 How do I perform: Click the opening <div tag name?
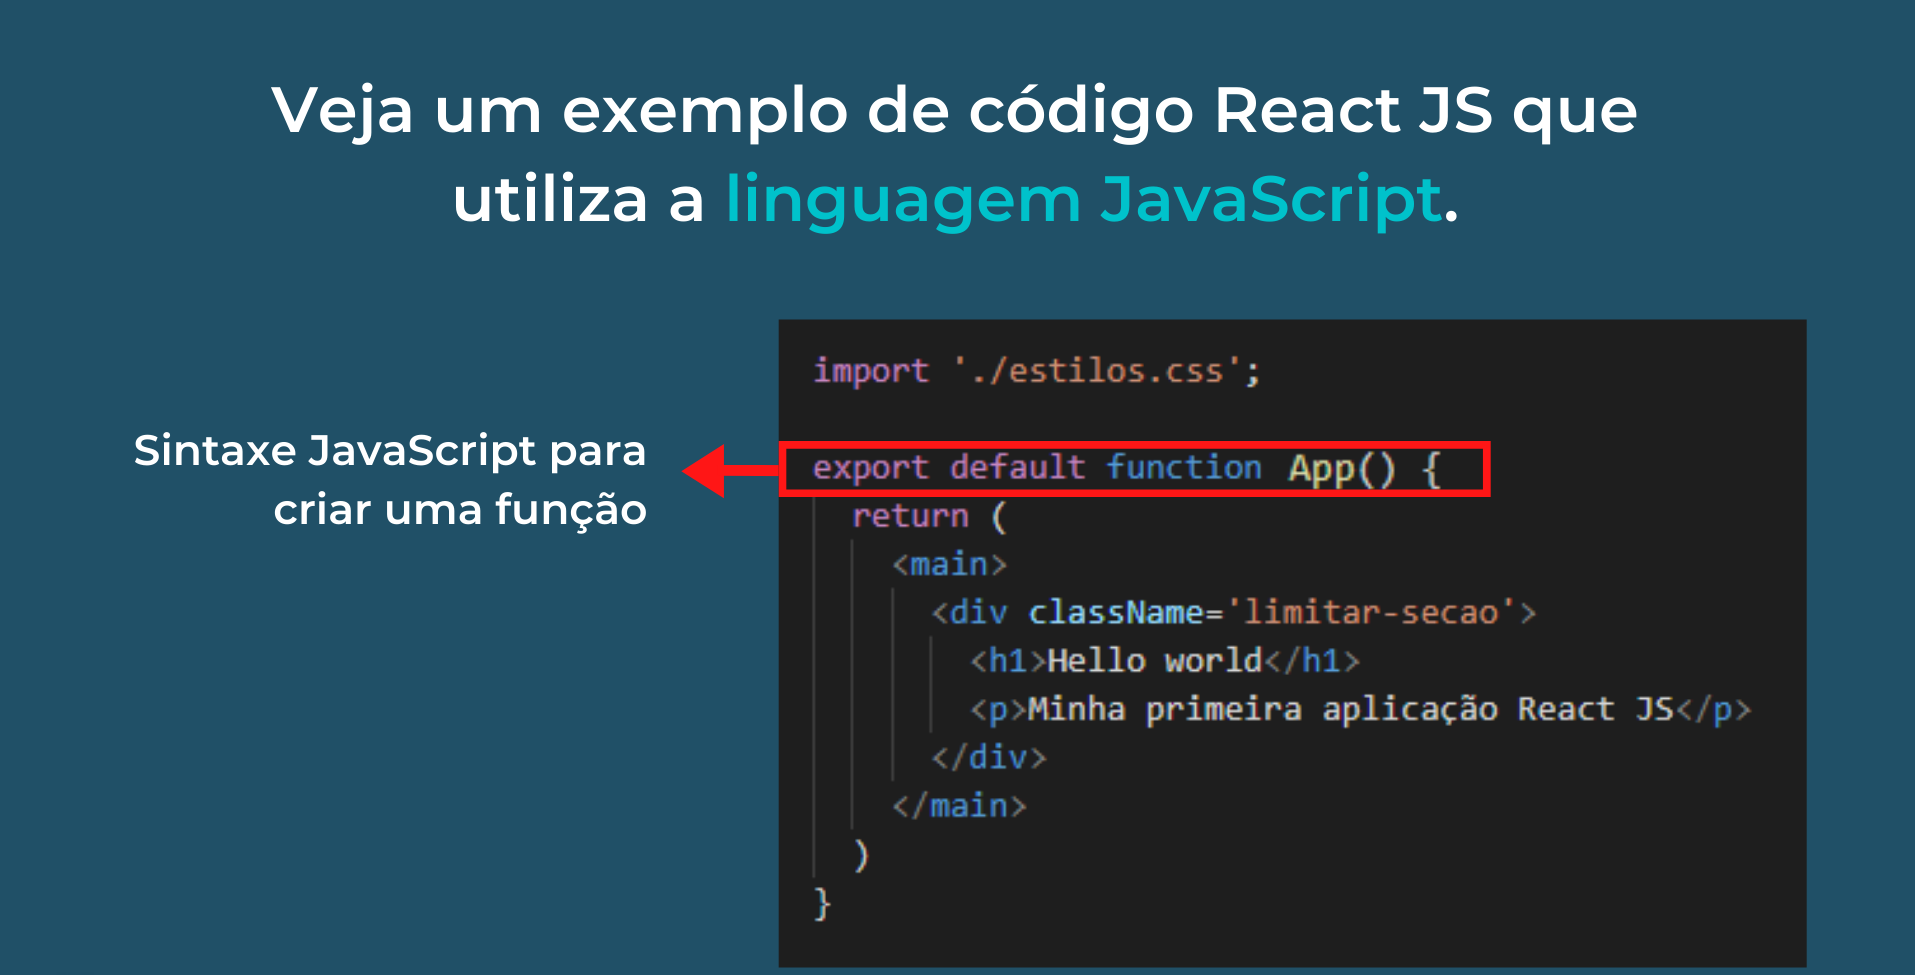pyautogui.click(x=977, y=612)
